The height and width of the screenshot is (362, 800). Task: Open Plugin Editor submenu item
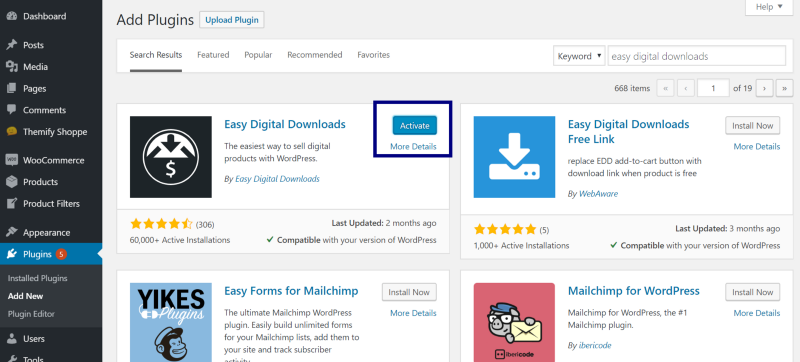tap(31, 314)
